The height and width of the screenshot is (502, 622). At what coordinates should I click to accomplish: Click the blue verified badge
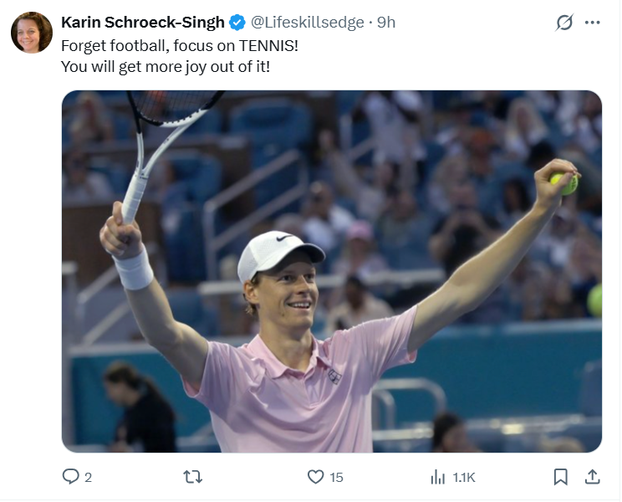pos(237,22)
